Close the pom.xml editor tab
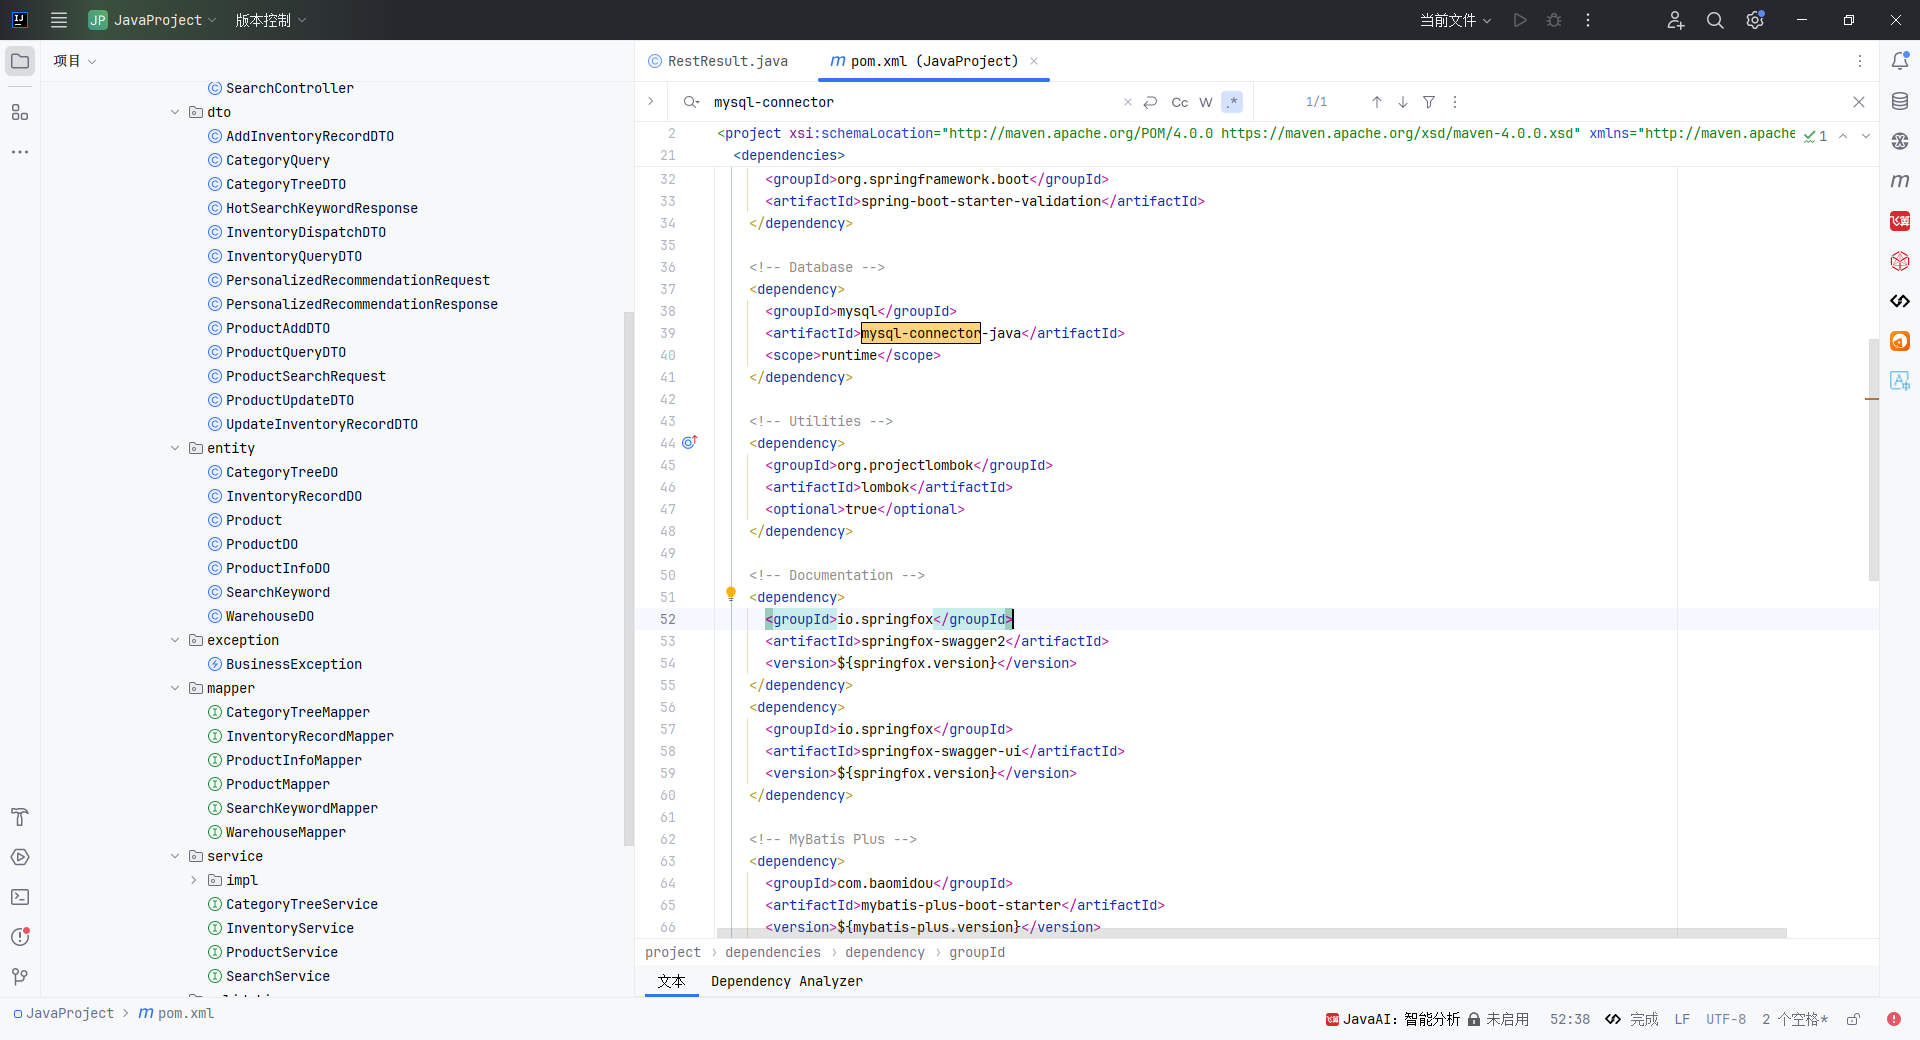Screen dimensions: 1920x1040 point(1034,61)
